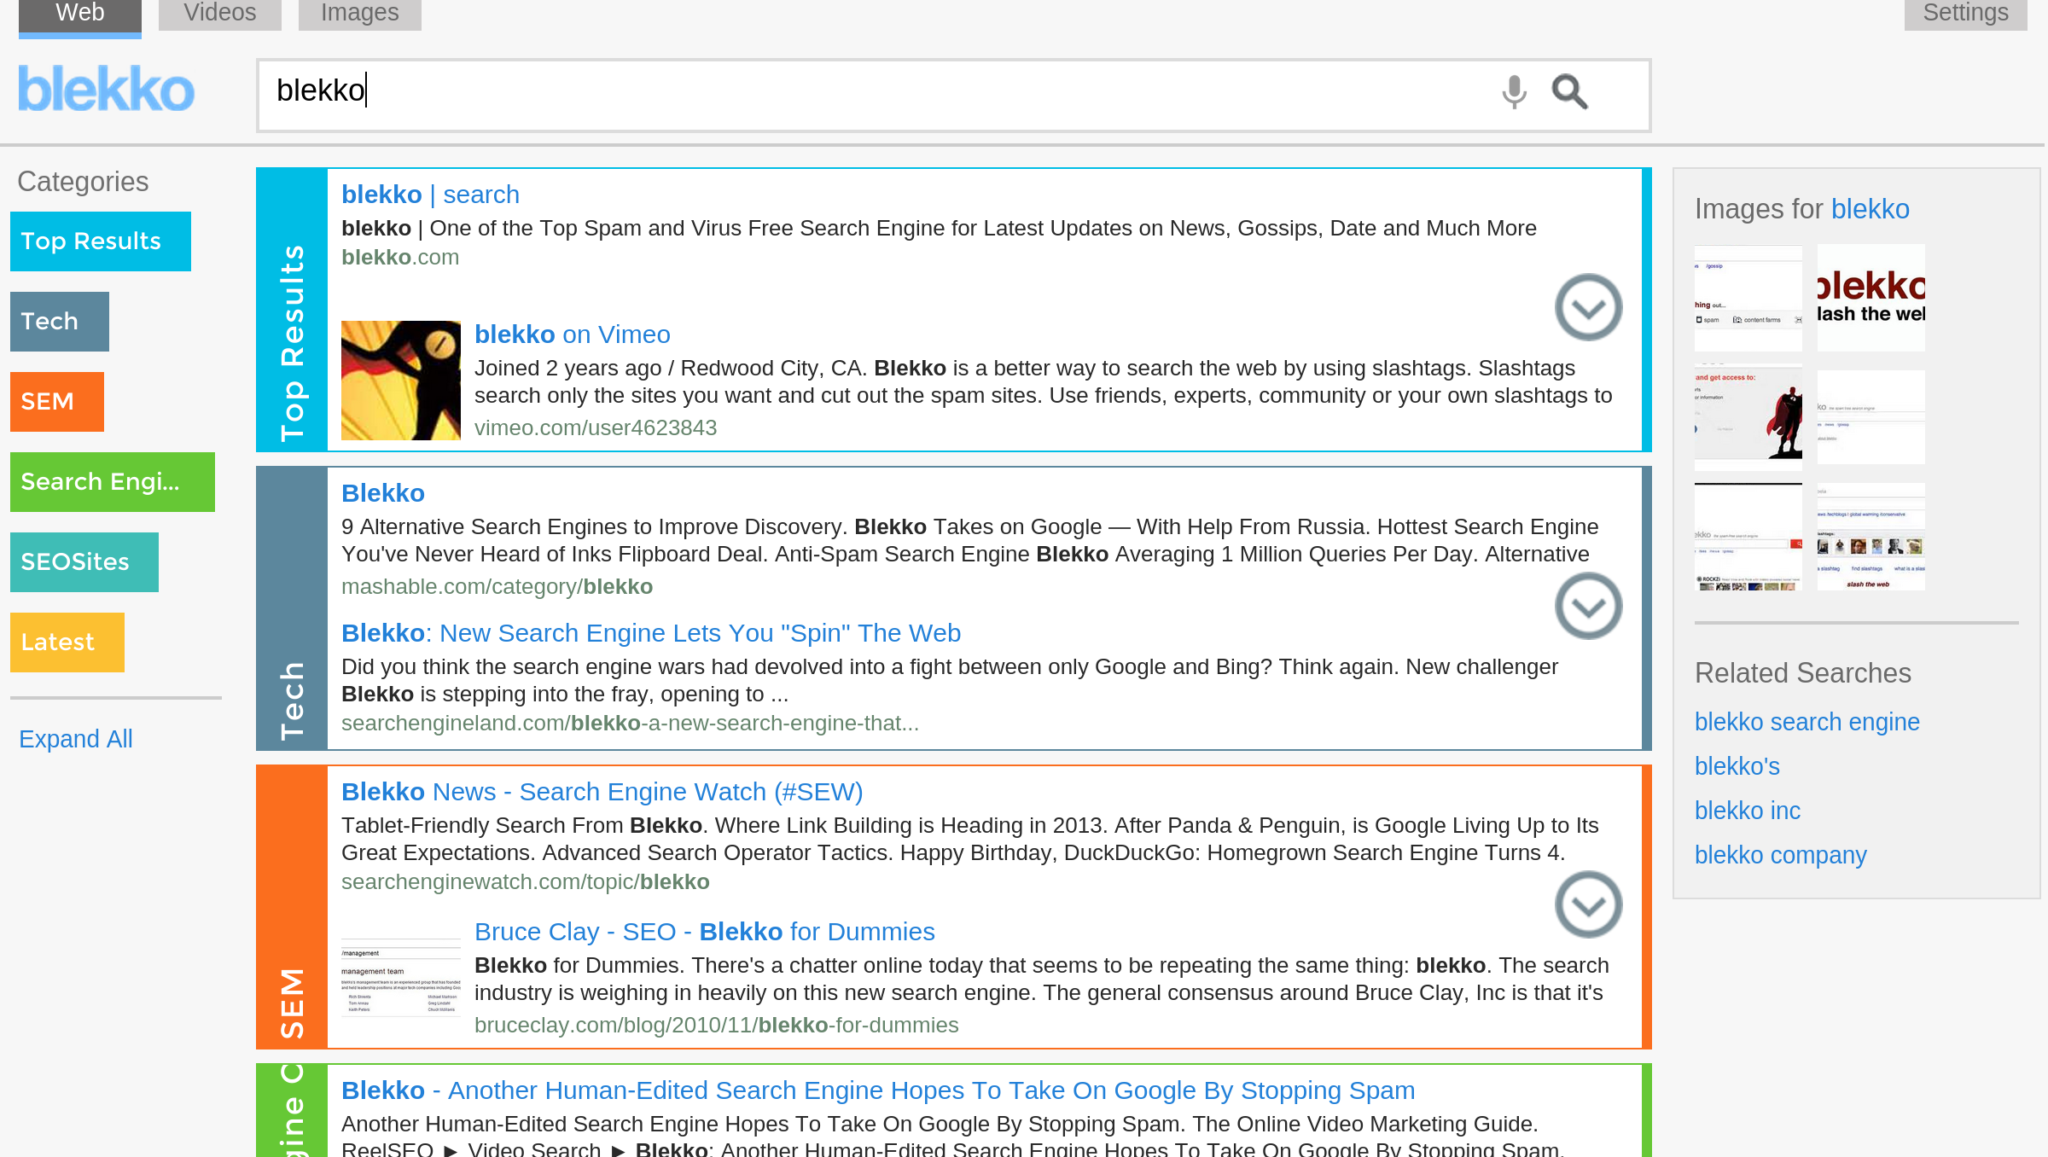This screenshot has width=2048, height=1157.
Task: Click the 'blekko search engine' related search
Action: click(x=1806, y=722)
